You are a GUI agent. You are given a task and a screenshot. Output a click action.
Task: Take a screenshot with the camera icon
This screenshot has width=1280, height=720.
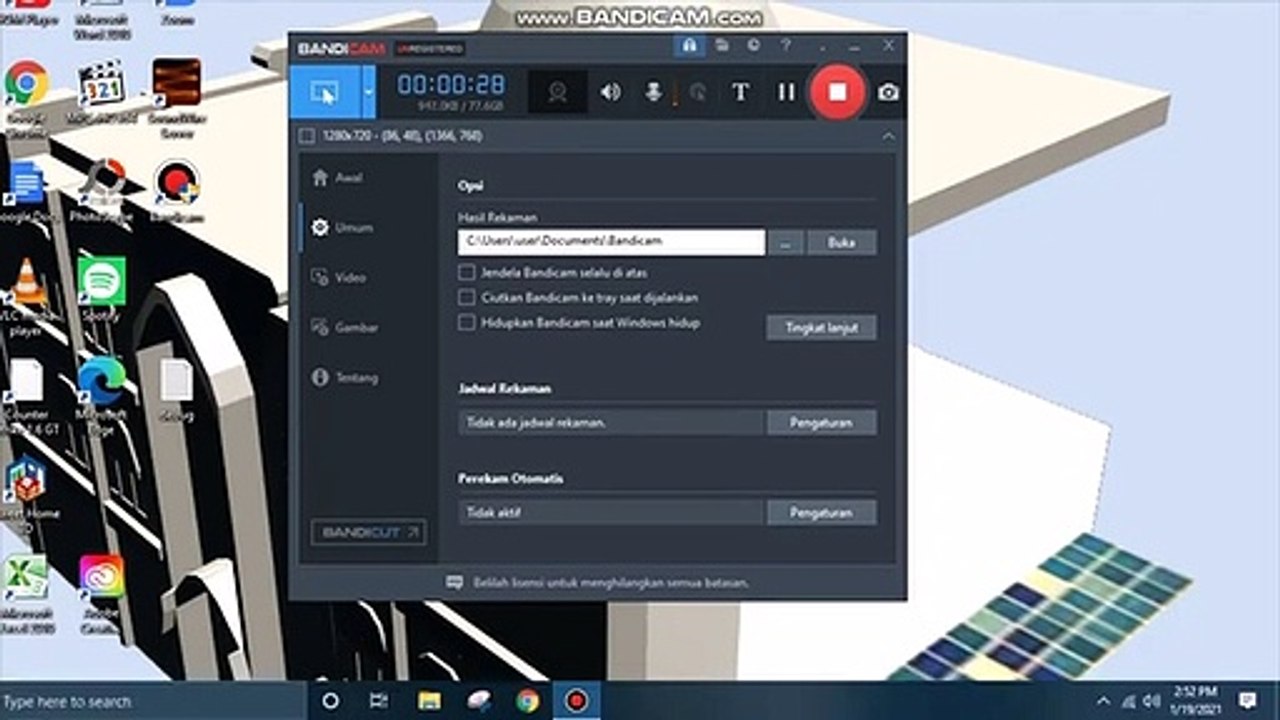point(888,92)
